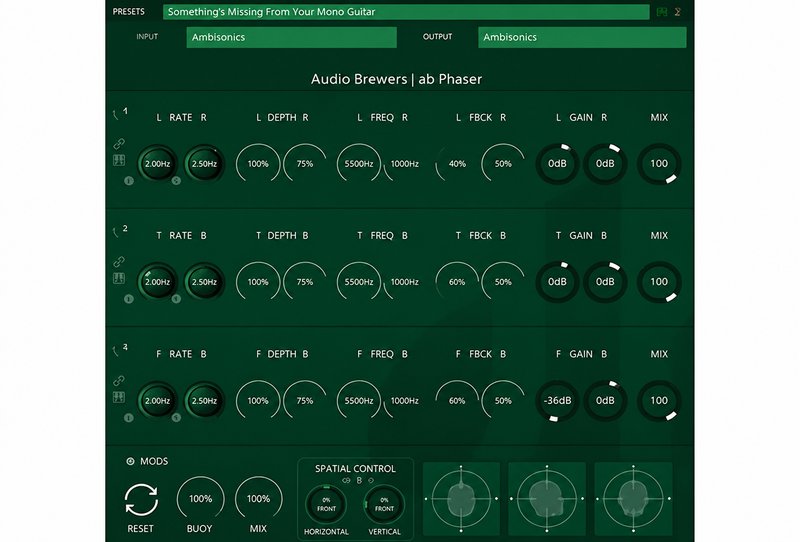Click the HORIZONTAL spatial control knob
The width and height of the screenshot is (800, 542).
(x=327, y=505)
